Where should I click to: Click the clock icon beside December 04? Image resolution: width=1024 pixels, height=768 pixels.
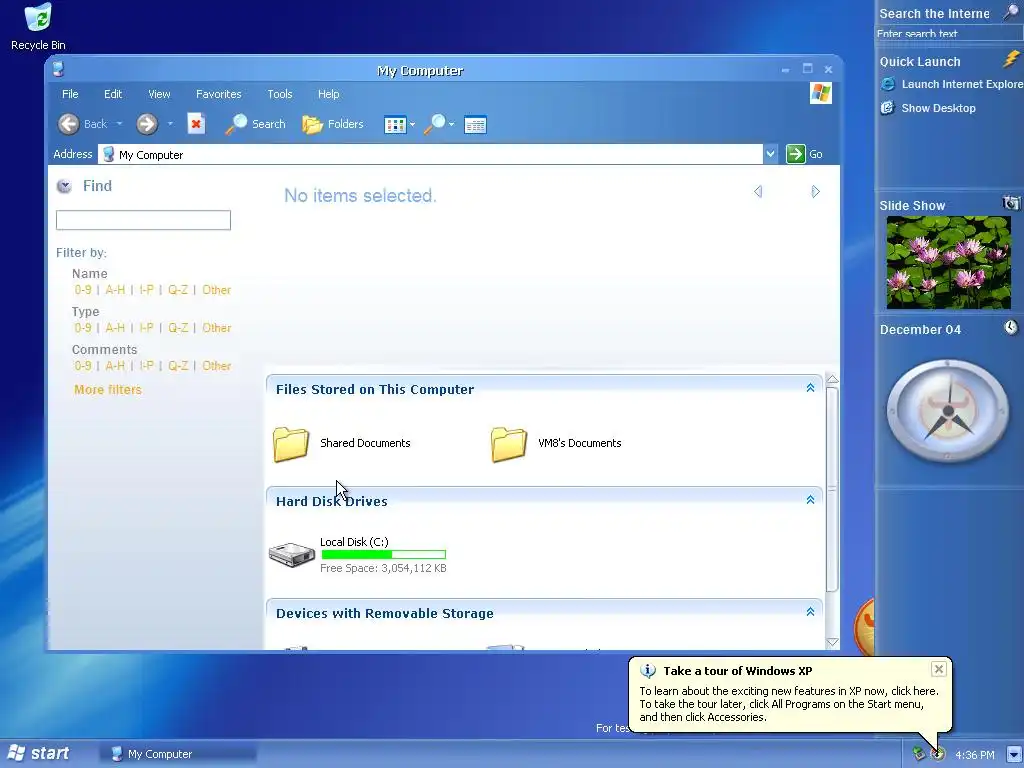coord(1011,327)
